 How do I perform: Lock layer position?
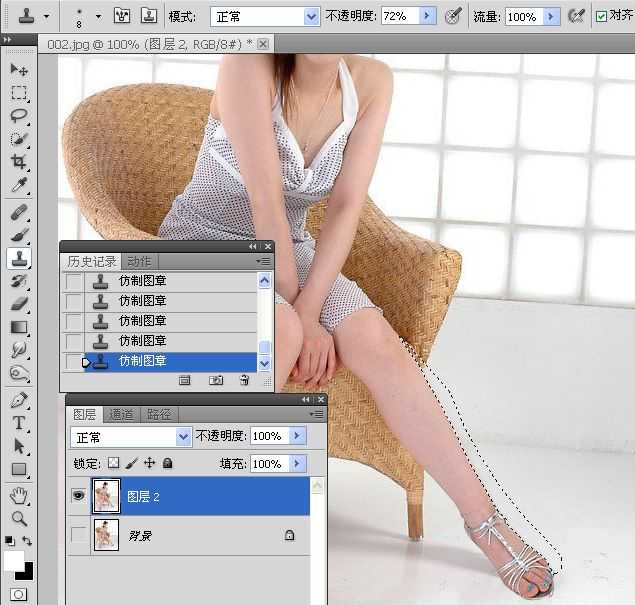coord(150,463)
